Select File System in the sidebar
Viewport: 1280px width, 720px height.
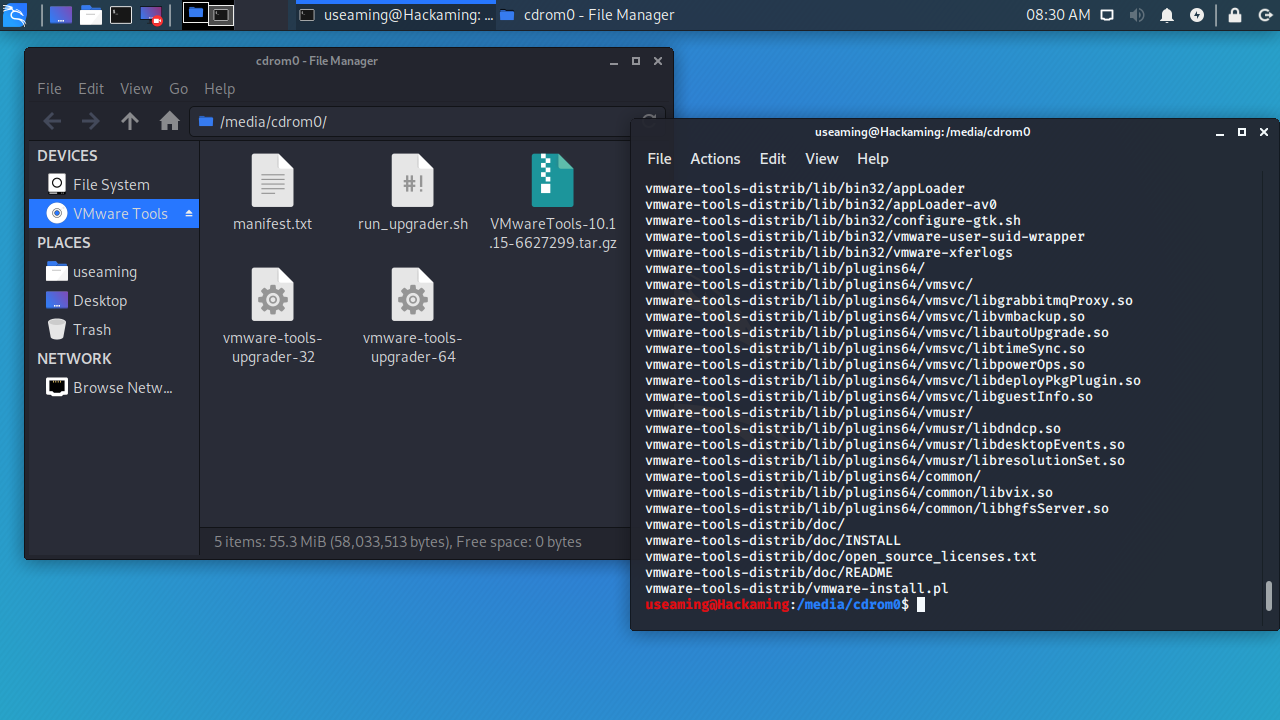(x=114, y=184)
